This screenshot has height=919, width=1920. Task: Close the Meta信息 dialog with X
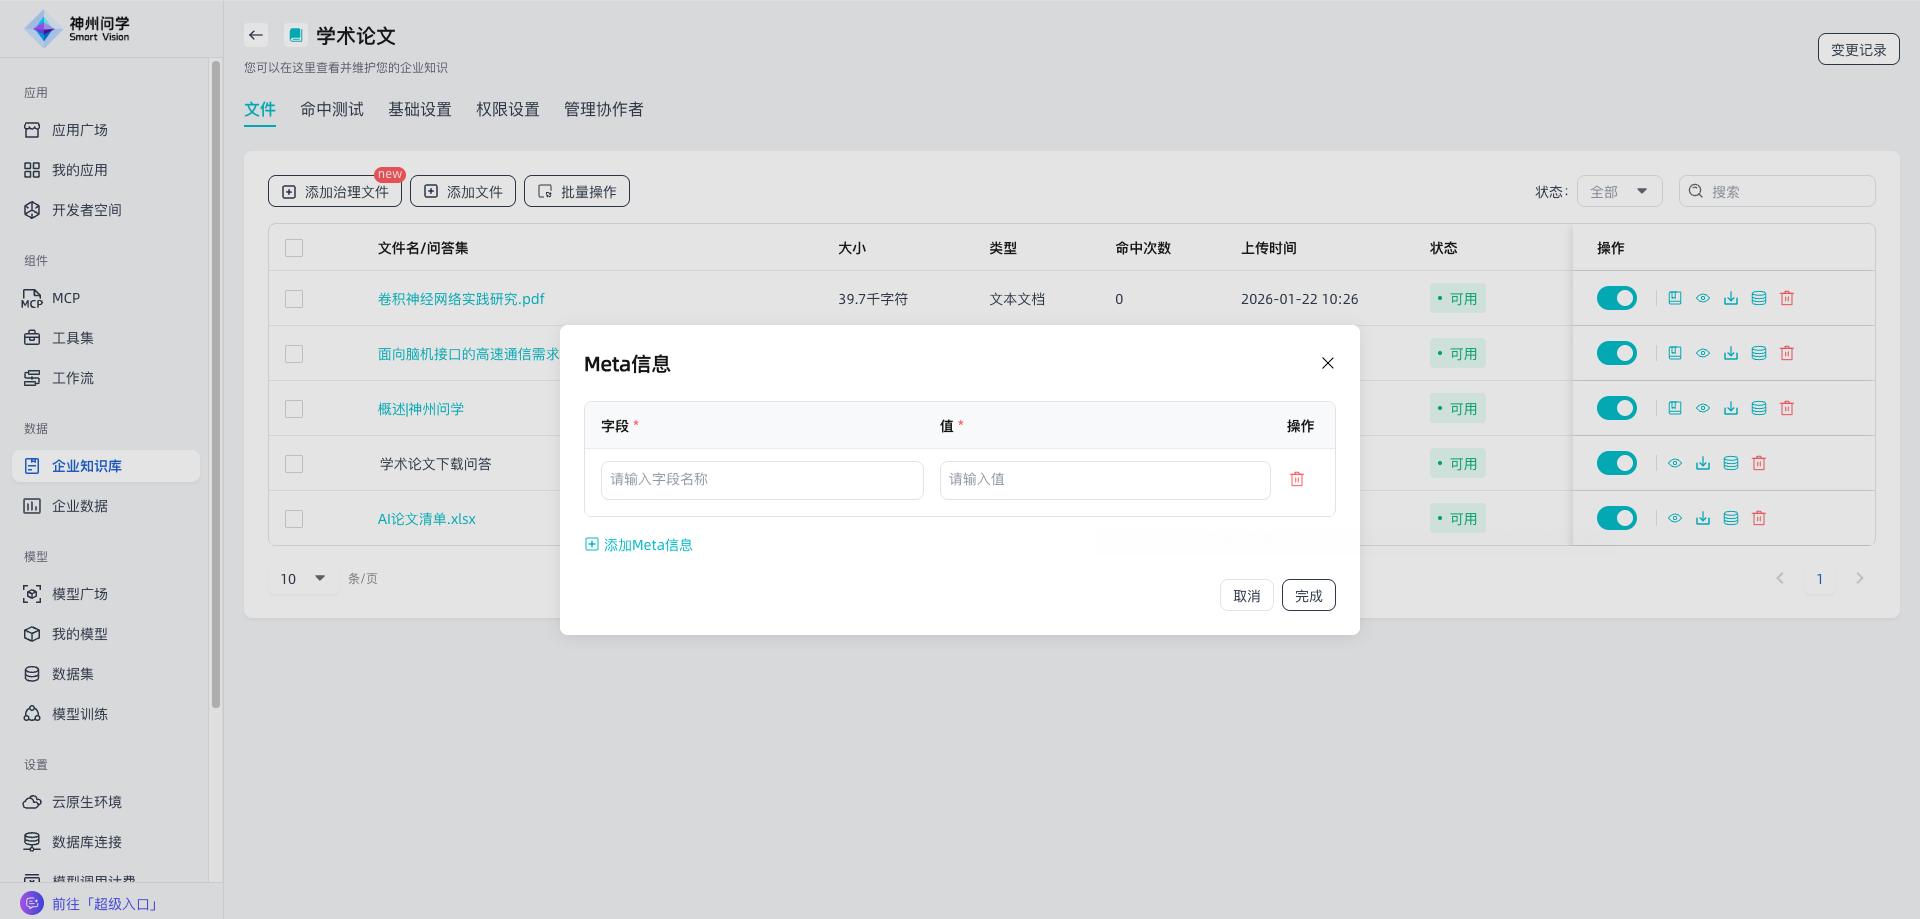tap(1327, 363)
